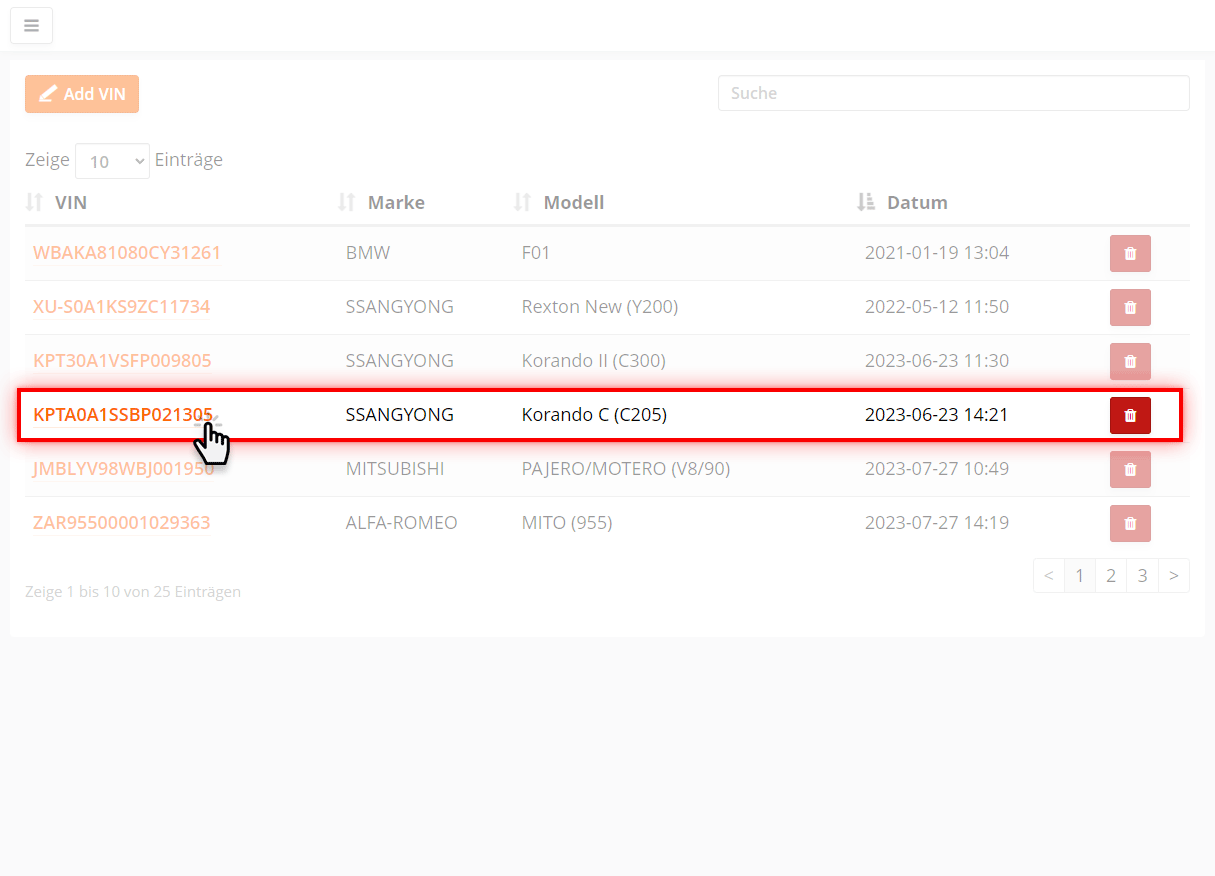
Task: Click the Add VIN button
Action: (x=82, y=94)
